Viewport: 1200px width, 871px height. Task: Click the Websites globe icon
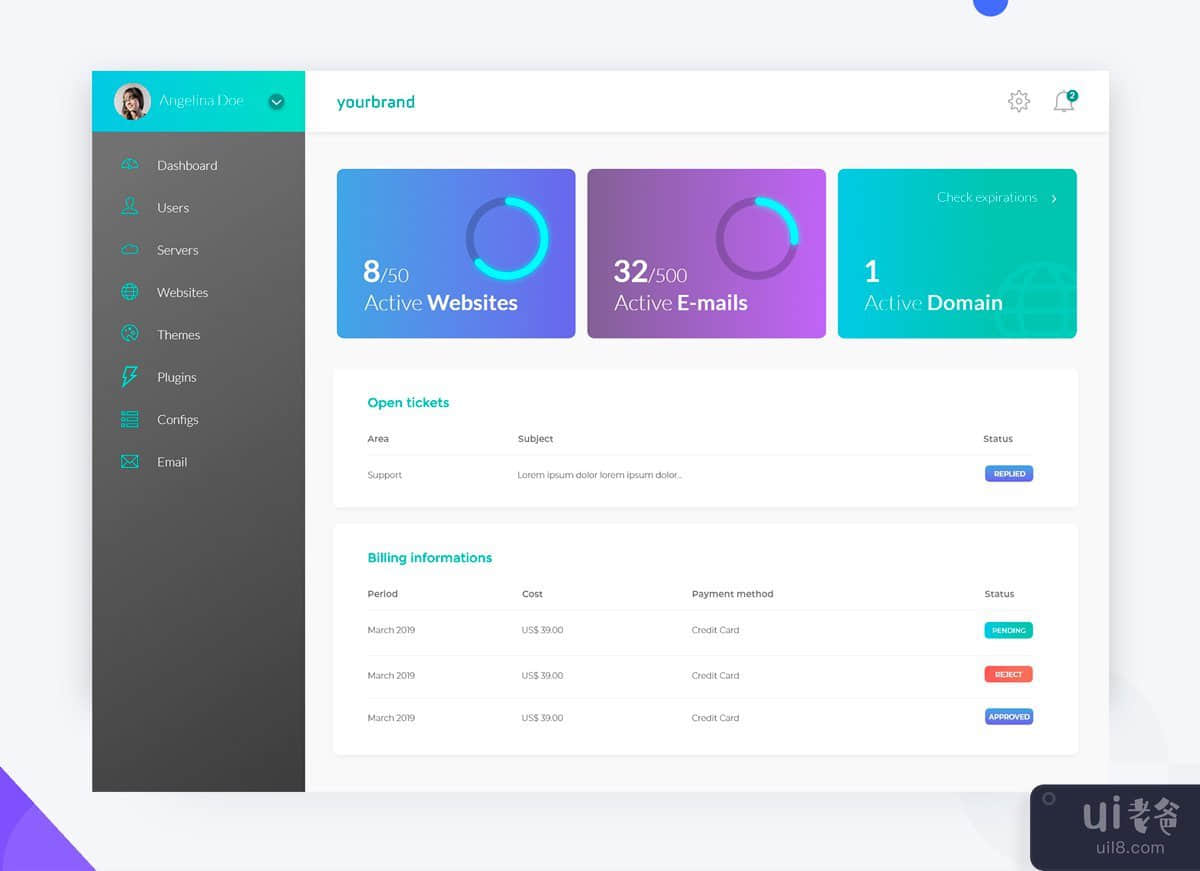[130, 292]
